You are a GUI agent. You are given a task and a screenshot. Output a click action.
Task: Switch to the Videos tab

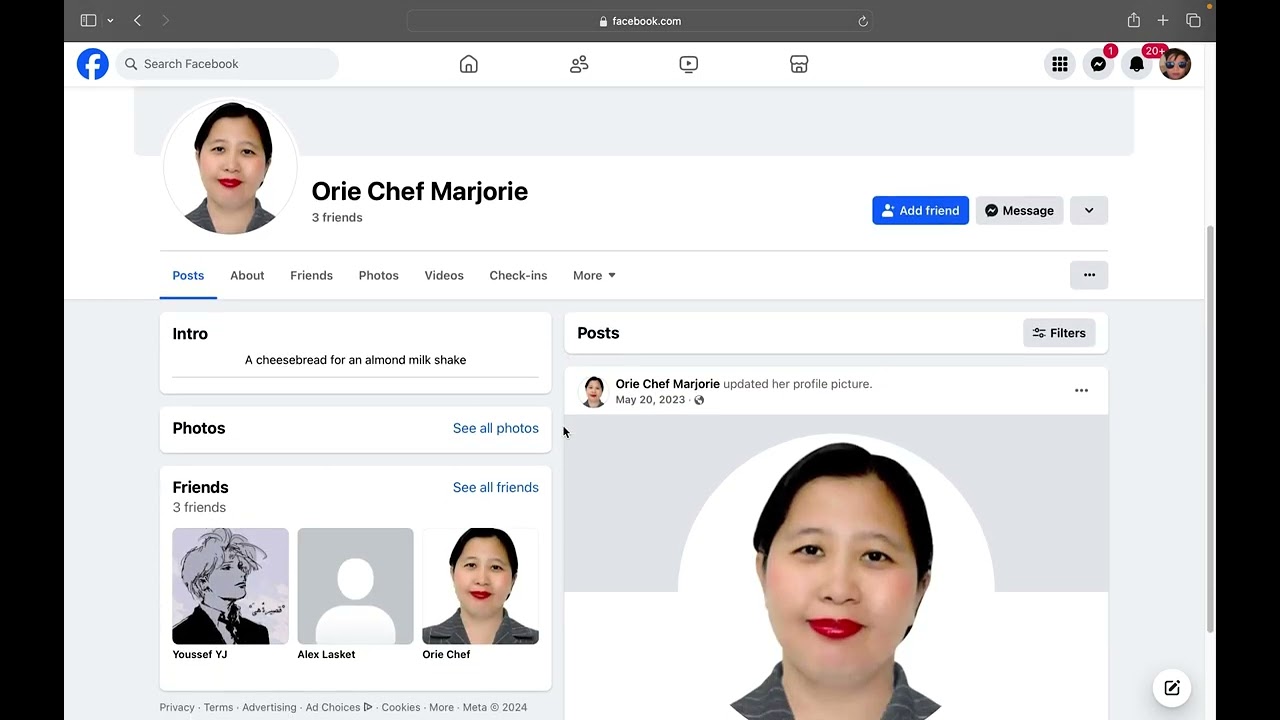pyautogui.click(x=444, y=275)
